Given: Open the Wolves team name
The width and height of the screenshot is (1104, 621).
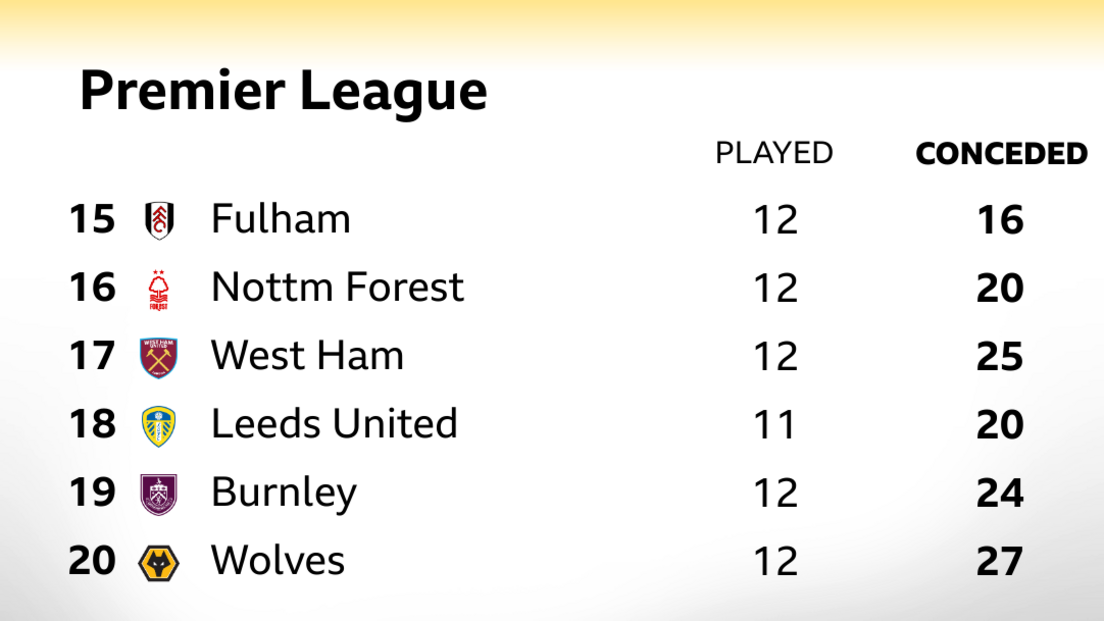Looking at the screenshot, I should [278, 561].
